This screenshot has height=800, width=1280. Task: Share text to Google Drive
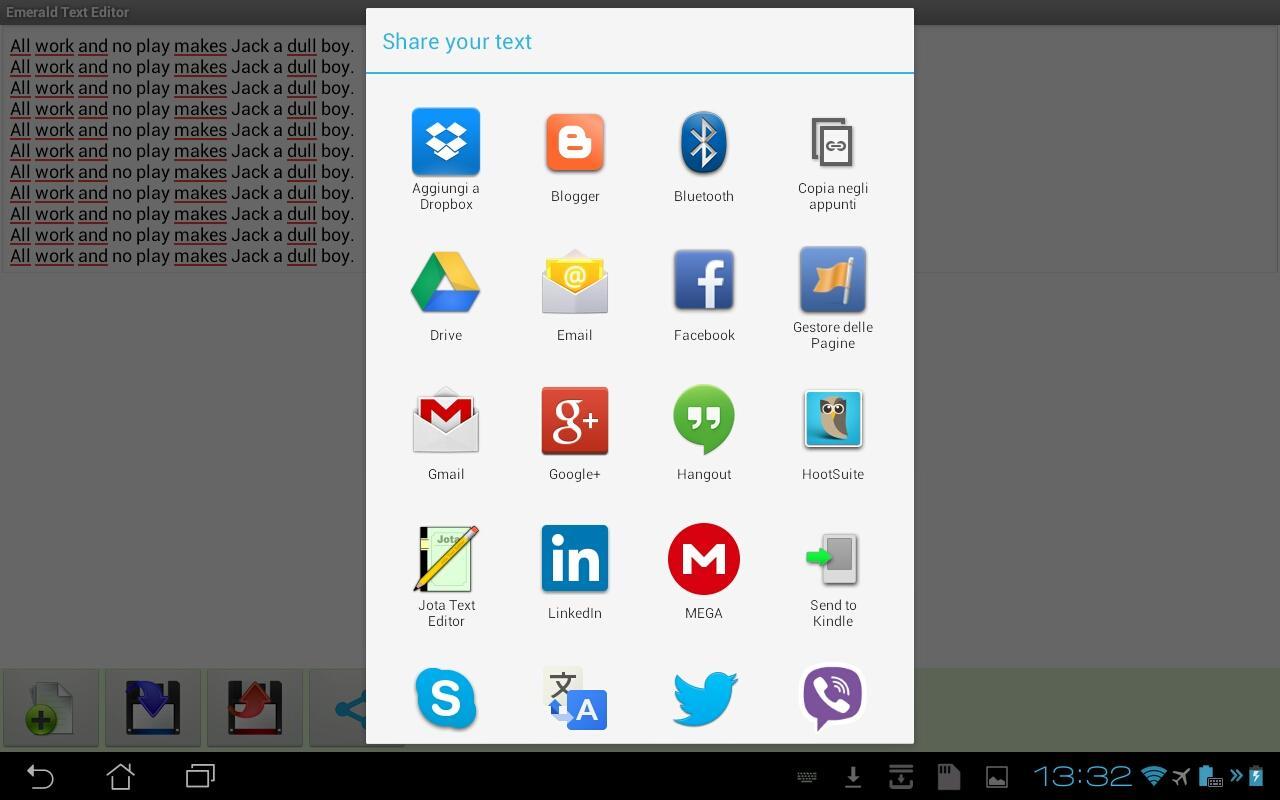[446, 298]
